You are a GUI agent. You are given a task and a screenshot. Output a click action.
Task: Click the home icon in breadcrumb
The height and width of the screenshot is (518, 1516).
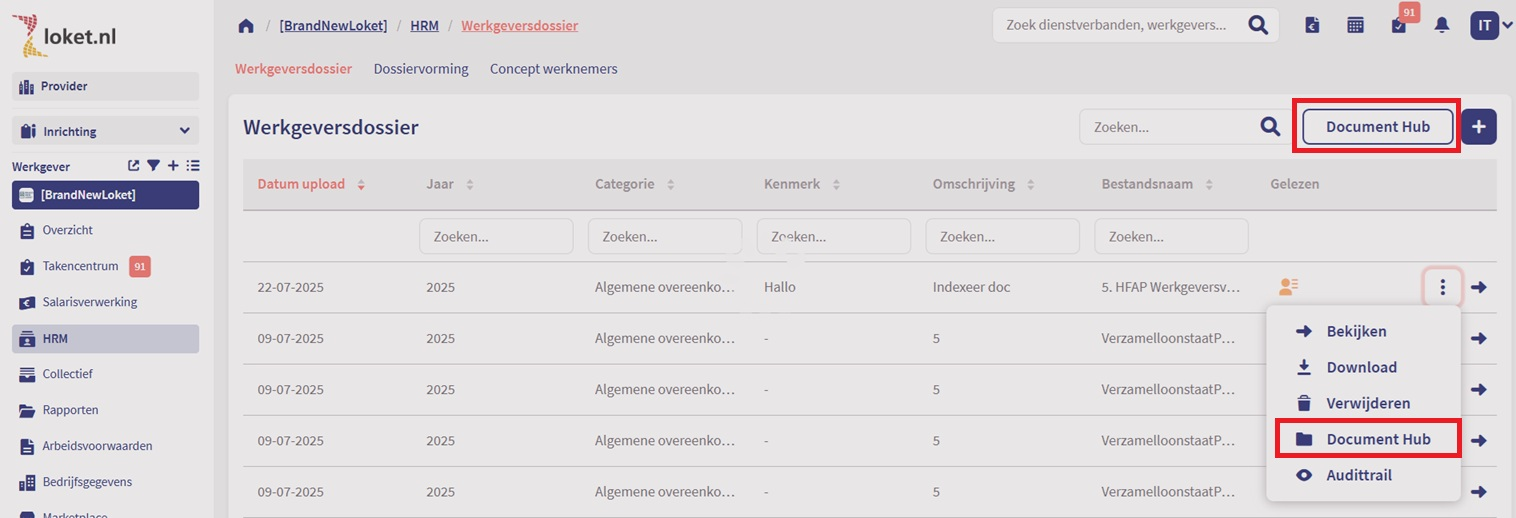246,26
